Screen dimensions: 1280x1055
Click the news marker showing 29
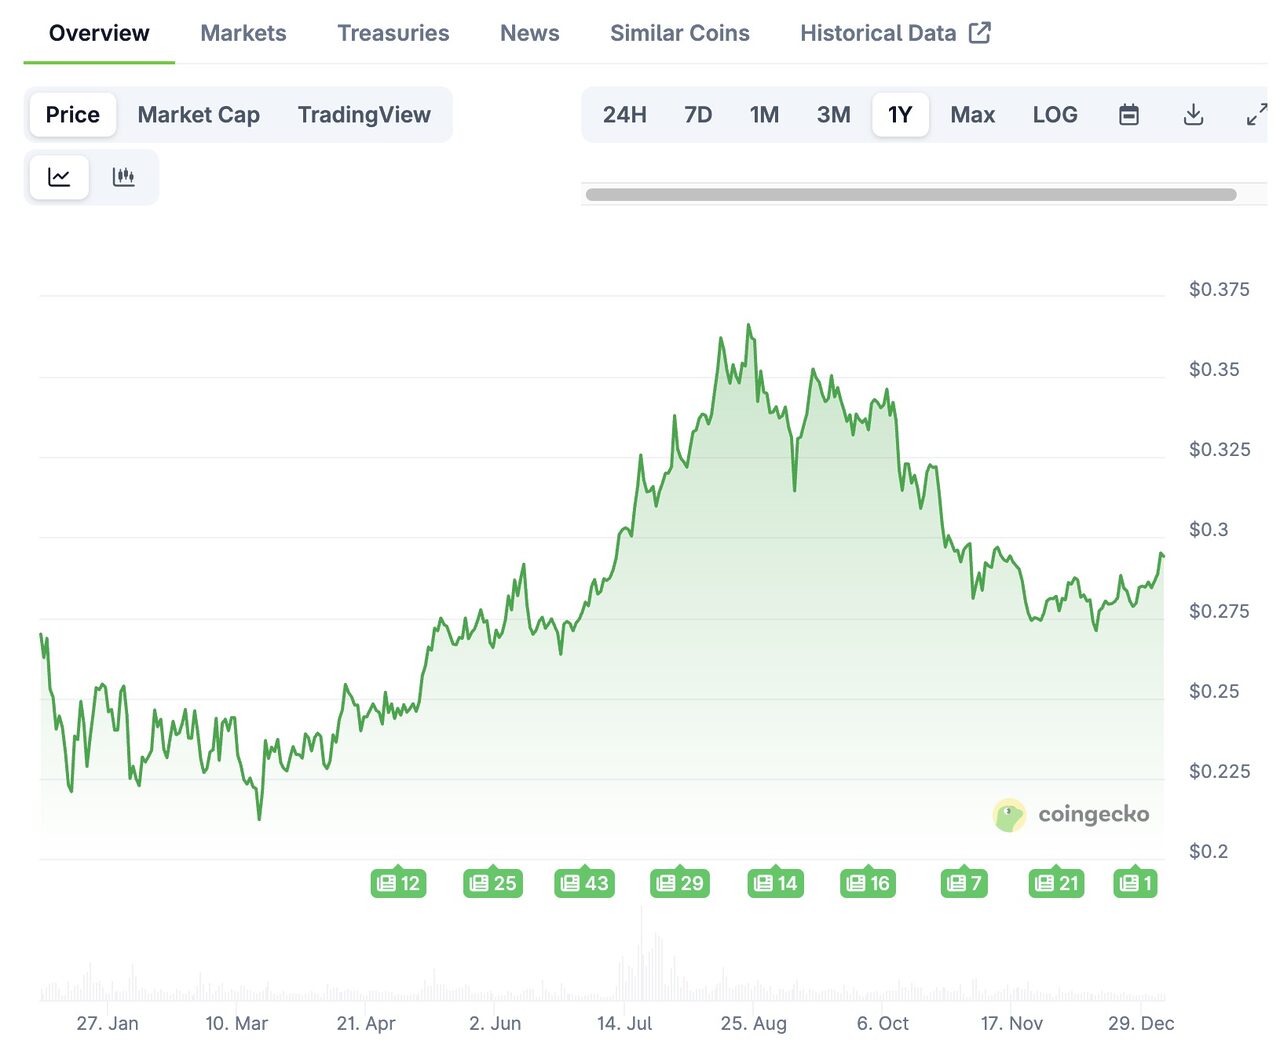tap(679, 883)
